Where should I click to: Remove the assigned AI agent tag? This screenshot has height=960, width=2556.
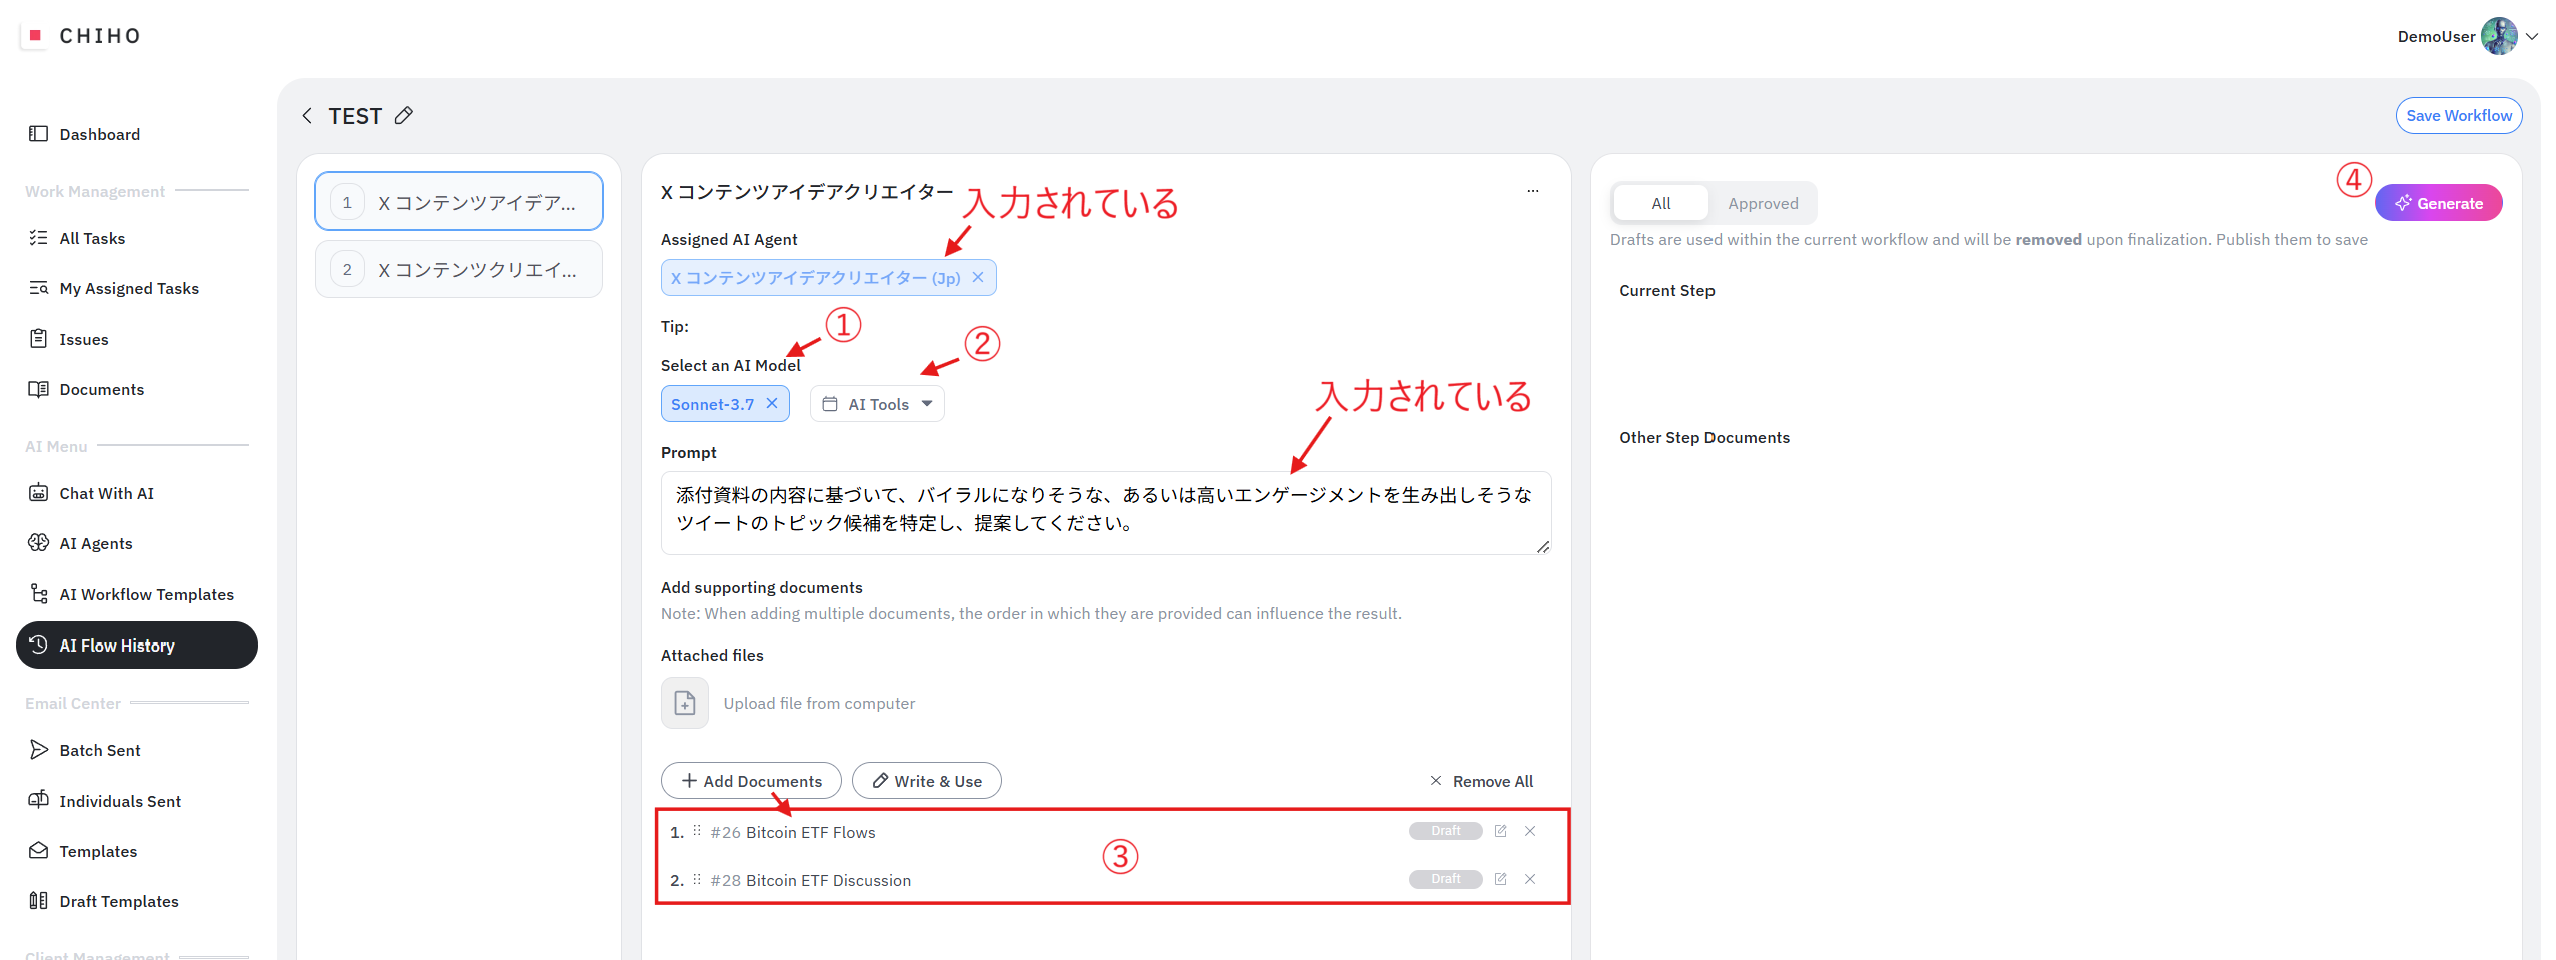point(978,278)
